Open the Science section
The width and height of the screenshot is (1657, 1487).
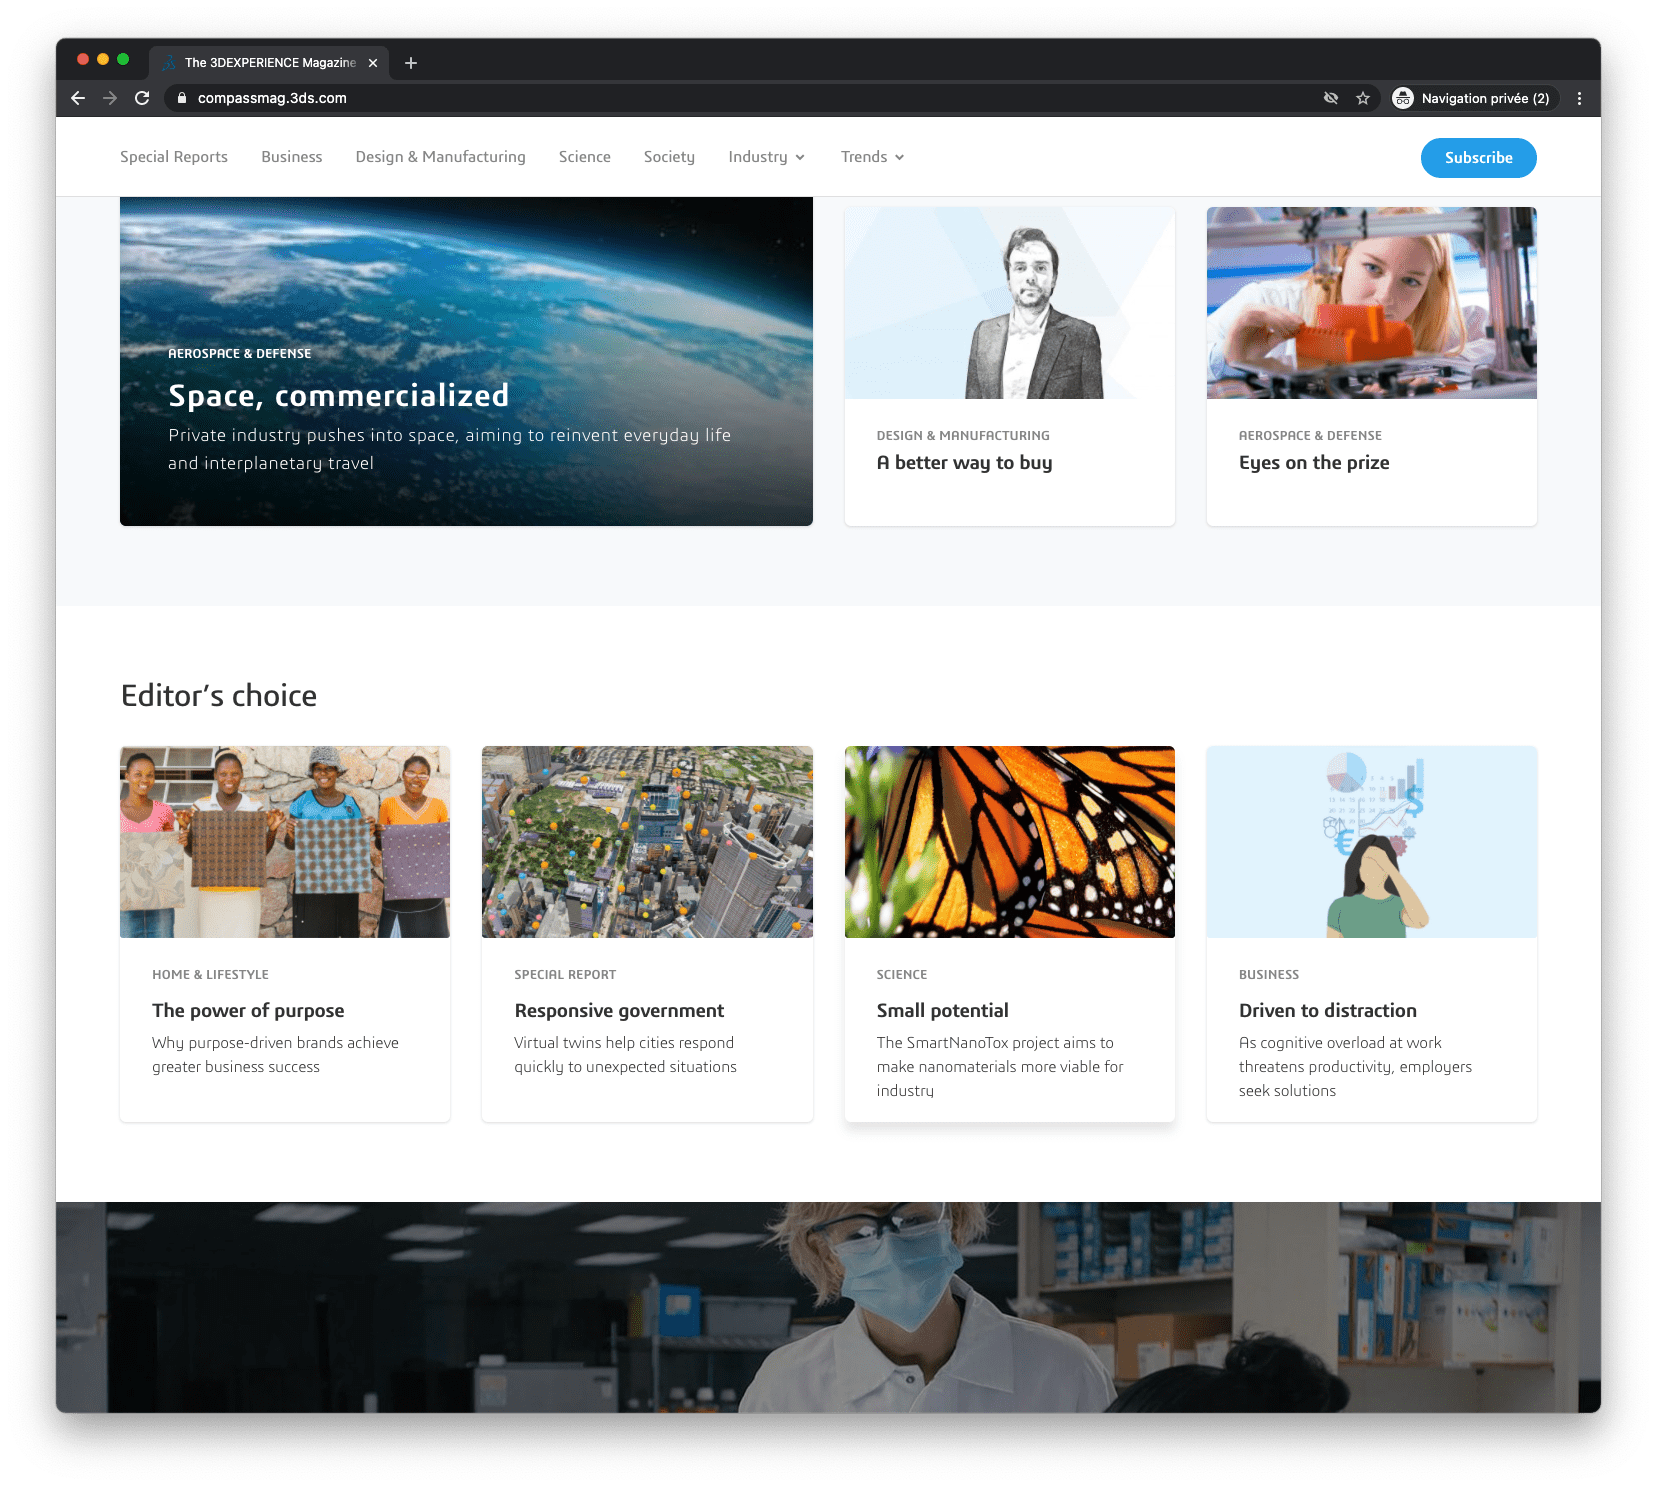(585, 157)
